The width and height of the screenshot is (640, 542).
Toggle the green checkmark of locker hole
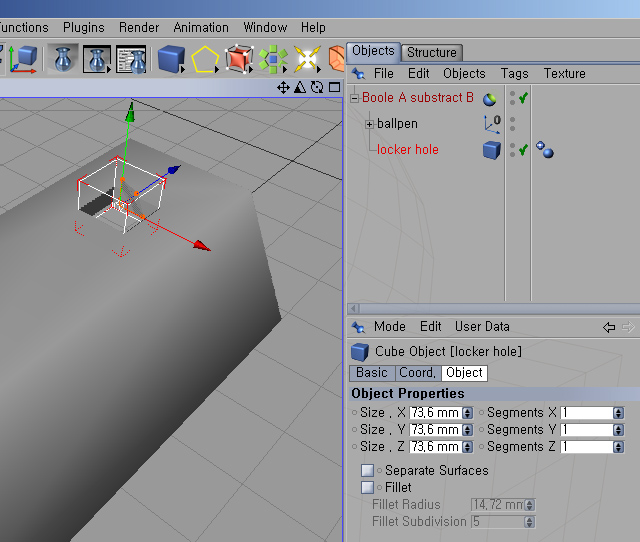point(523,150)
